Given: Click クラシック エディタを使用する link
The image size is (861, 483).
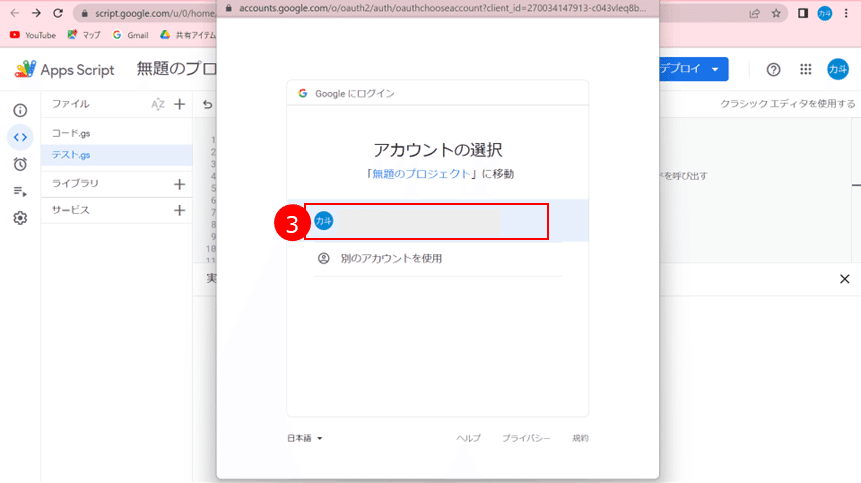Looking at the screenshot, I should (787, 104).
